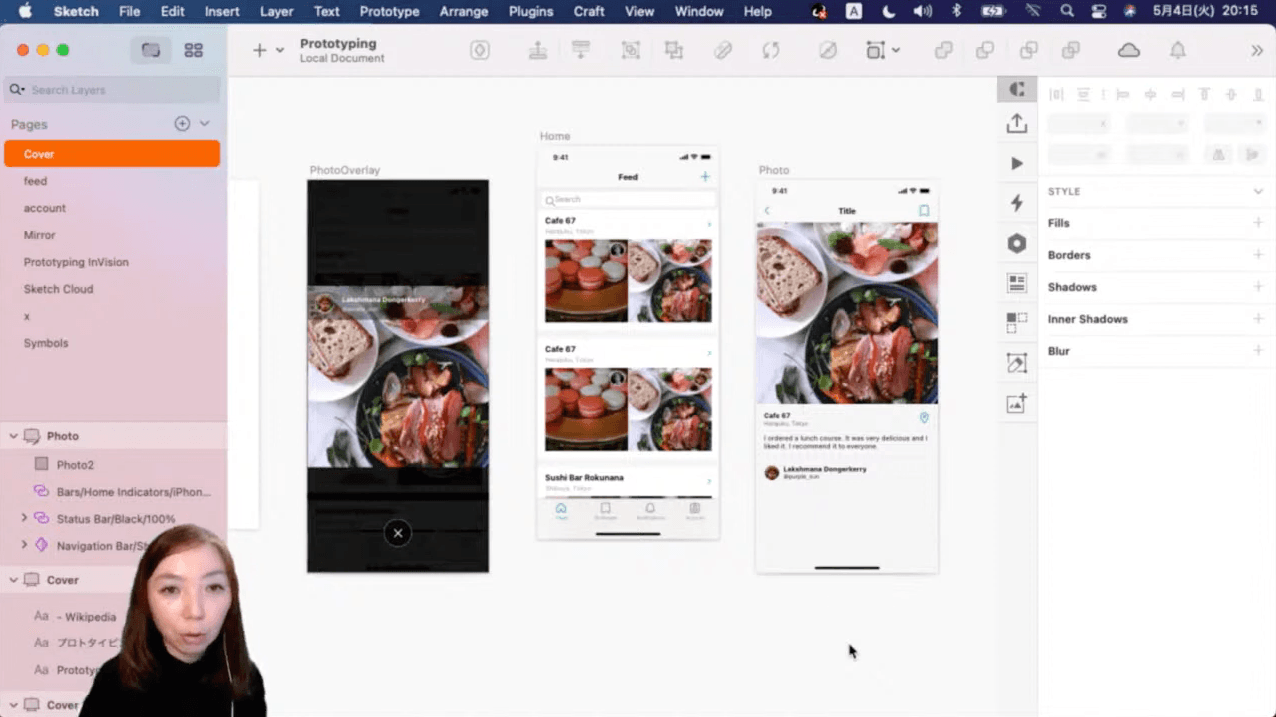Click the Craft Stock image icon
Image resolution: width=1276 pixels, height=717 pixels.
click(1017, 403)
